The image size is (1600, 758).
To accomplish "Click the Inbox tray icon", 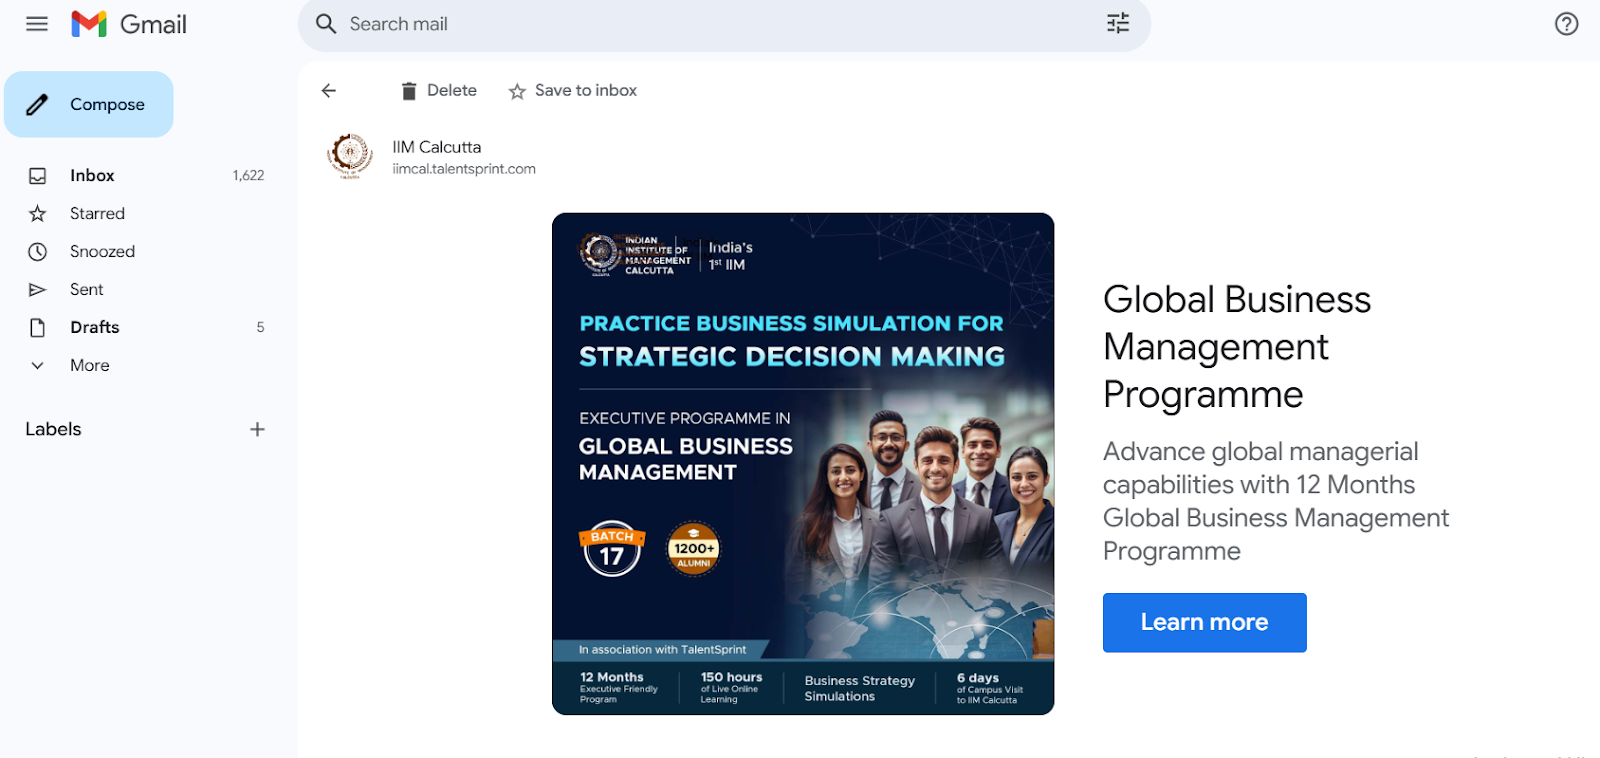I will [38, 176].
